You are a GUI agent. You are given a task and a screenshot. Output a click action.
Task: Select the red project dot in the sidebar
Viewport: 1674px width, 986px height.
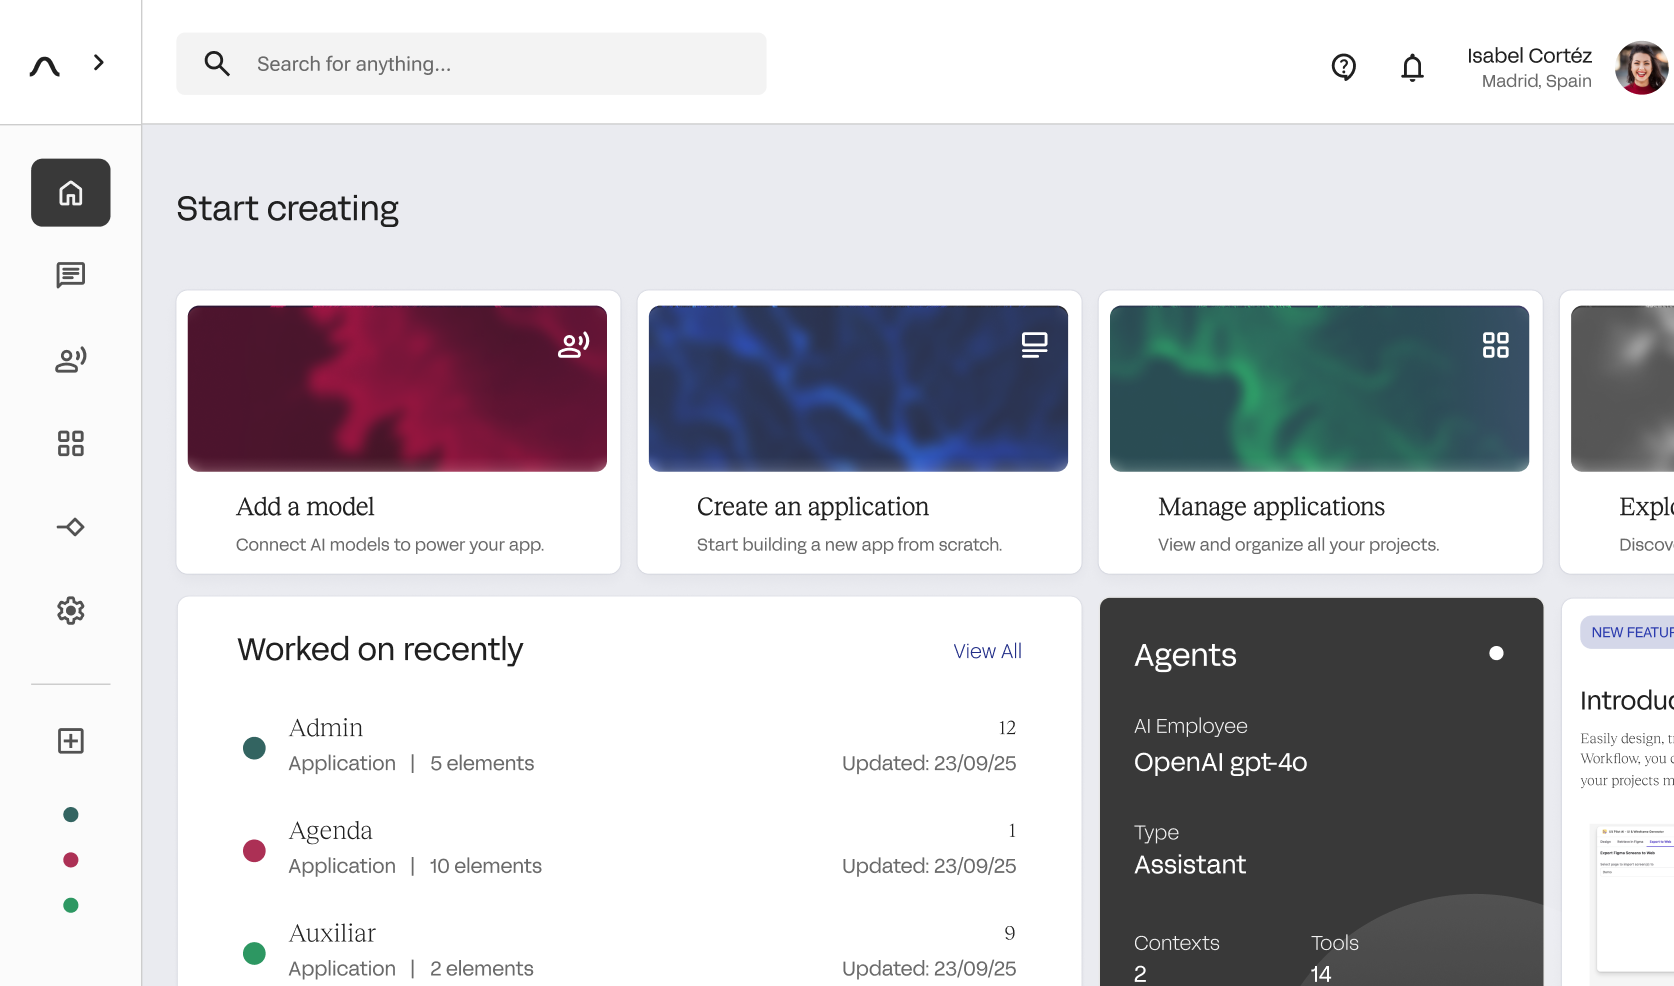(70, 860)
